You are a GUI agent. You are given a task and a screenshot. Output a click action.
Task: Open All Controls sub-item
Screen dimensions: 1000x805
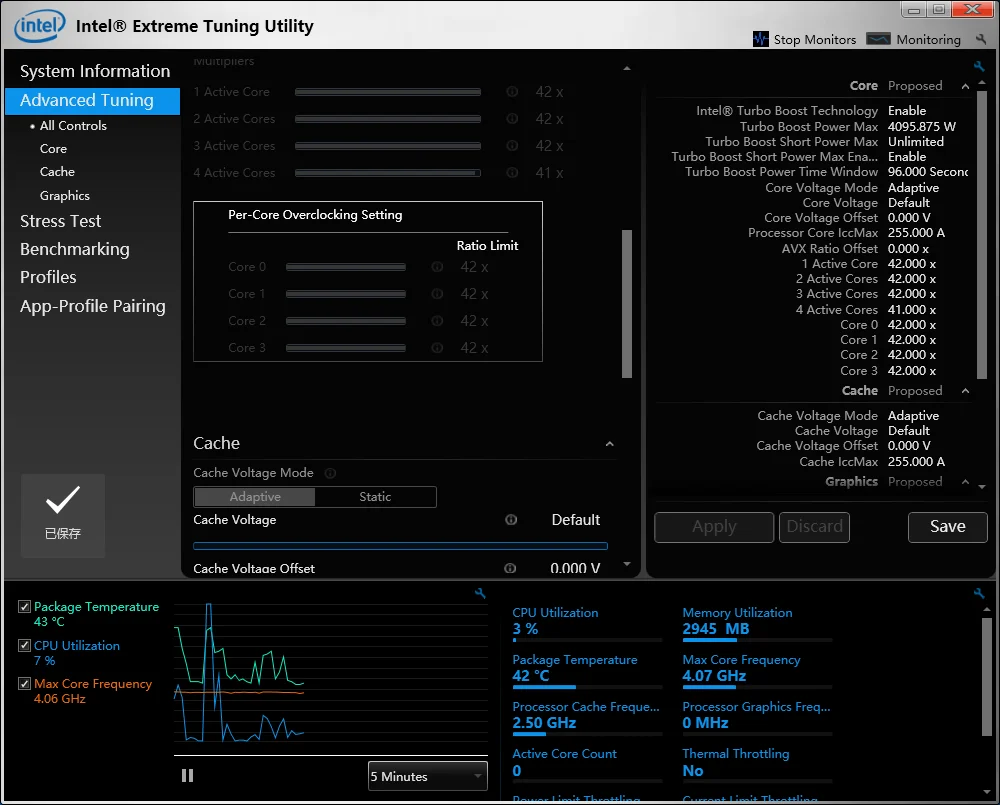point(73,126)
